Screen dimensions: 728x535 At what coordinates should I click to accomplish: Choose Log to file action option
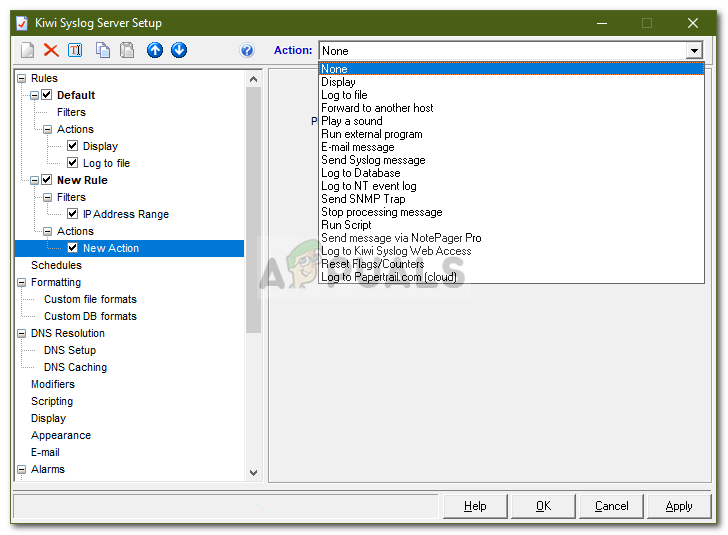(x=511, y=95)
